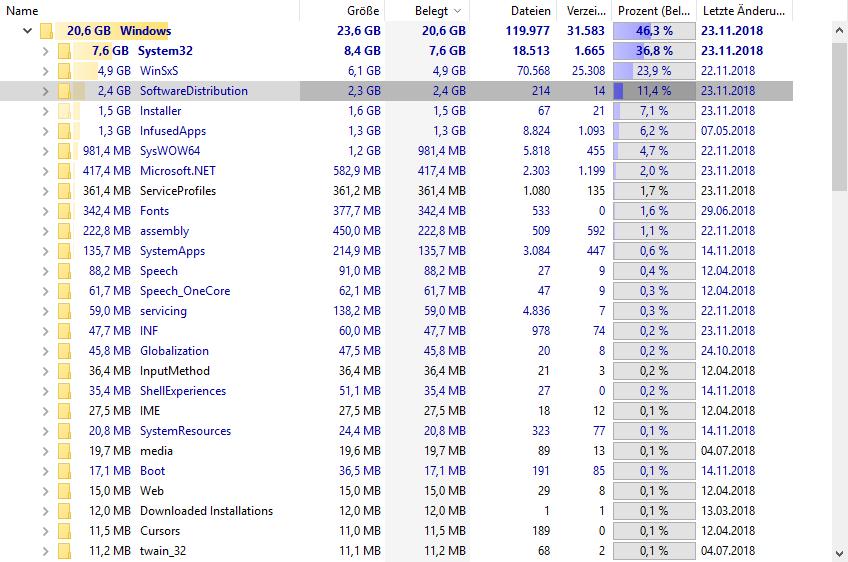Sort by the Letzte Änderu... column header

tap(745, 10)
